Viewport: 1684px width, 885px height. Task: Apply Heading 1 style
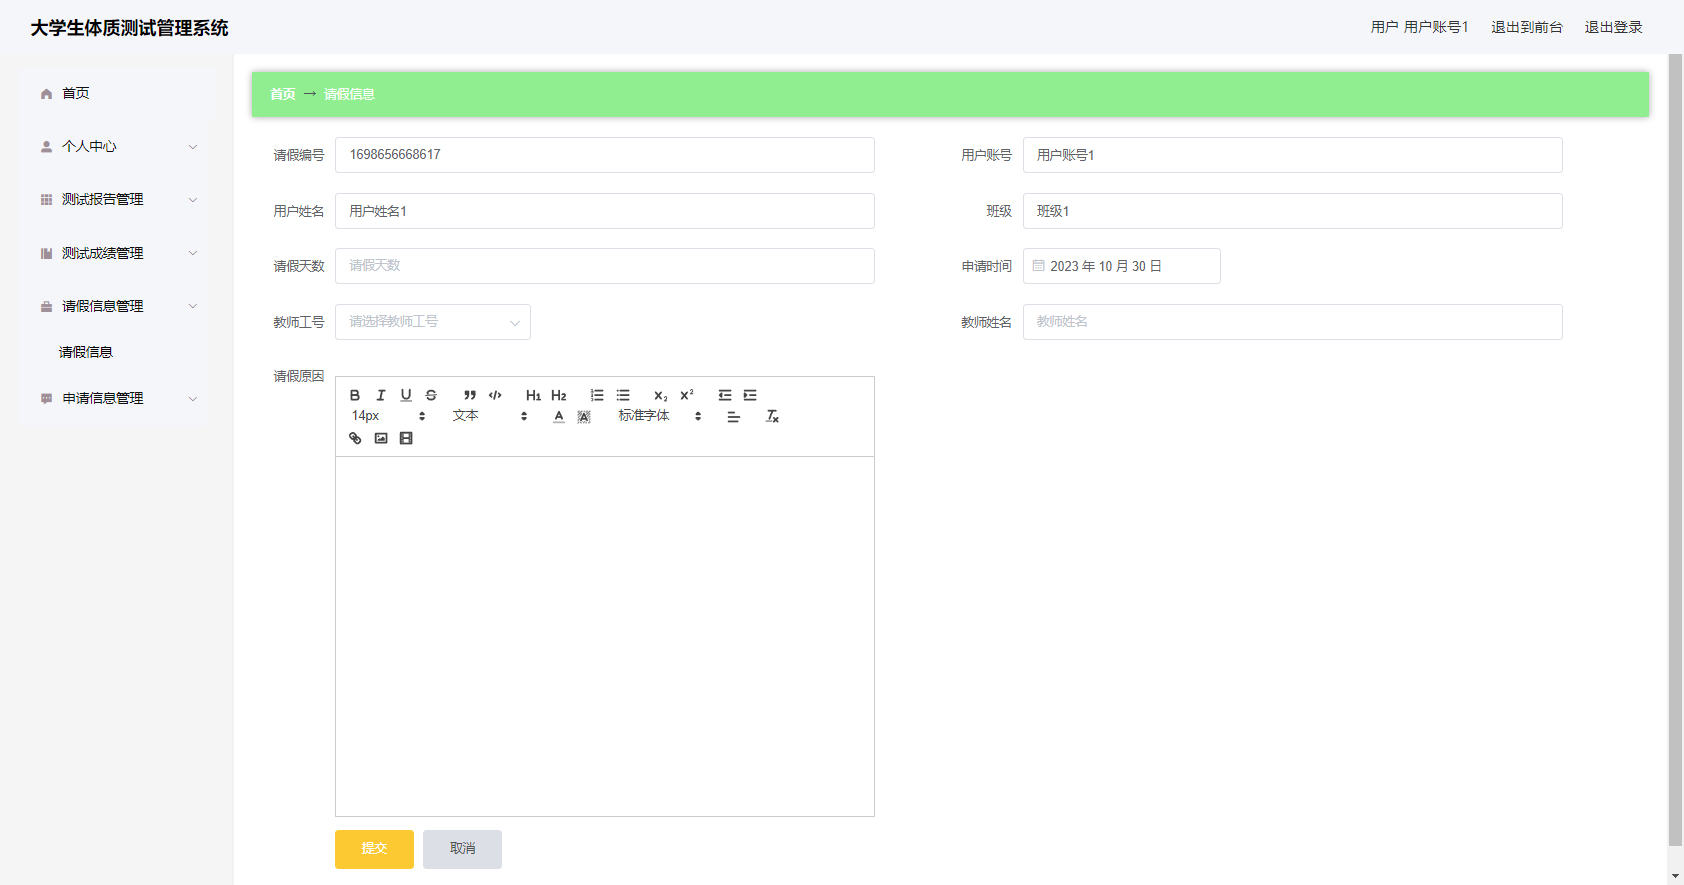pyautogui.click(x=533, y=395)
